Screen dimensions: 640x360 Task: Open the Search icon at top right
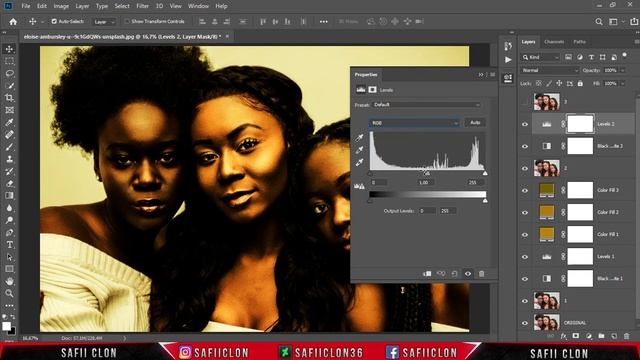coord(599,22)
